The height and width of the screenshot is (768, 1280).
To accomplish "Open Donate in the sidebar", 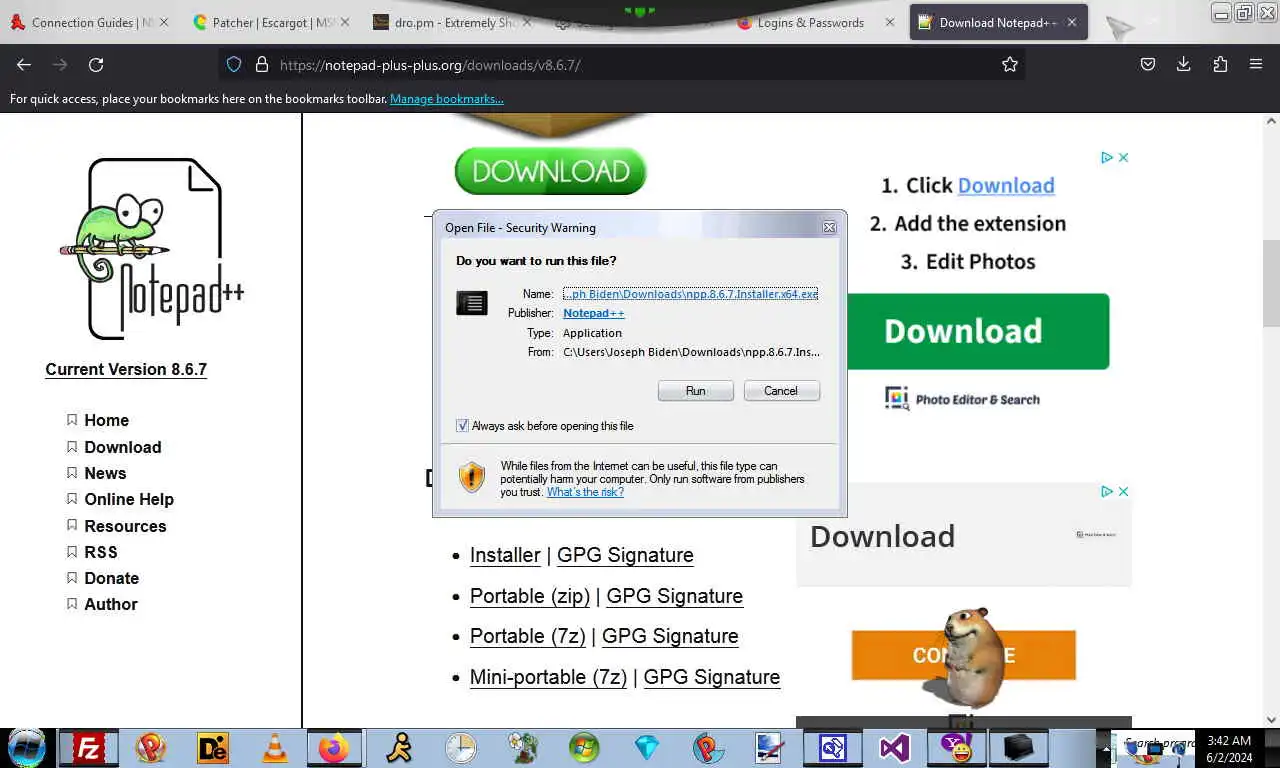I will tap(111, 578).
